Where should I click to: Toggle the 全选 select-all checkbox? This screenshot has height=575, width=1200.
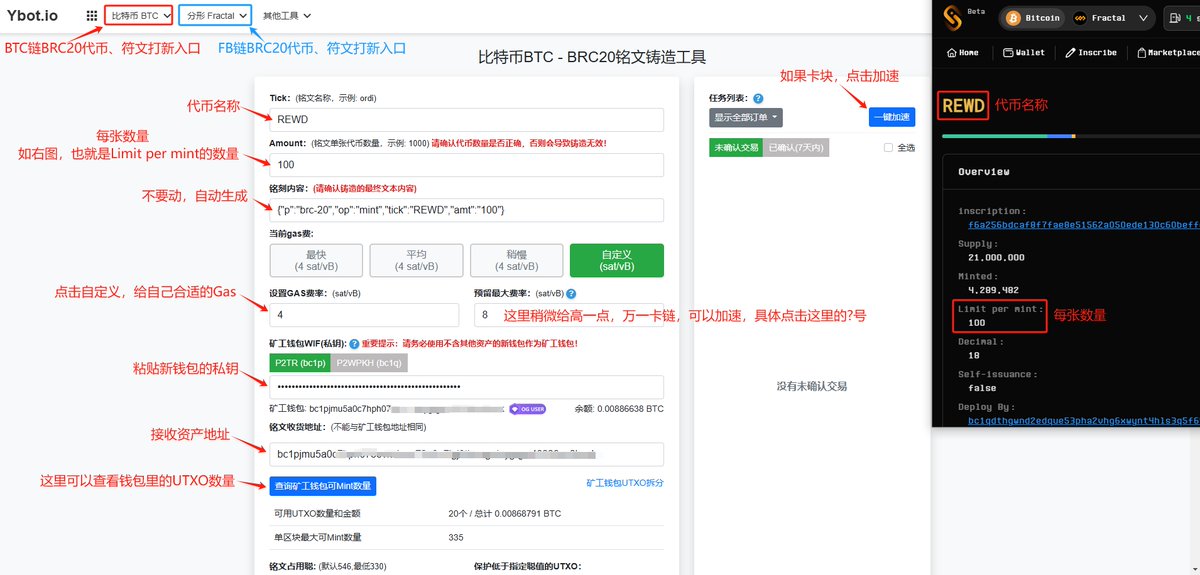coord(889,148)
